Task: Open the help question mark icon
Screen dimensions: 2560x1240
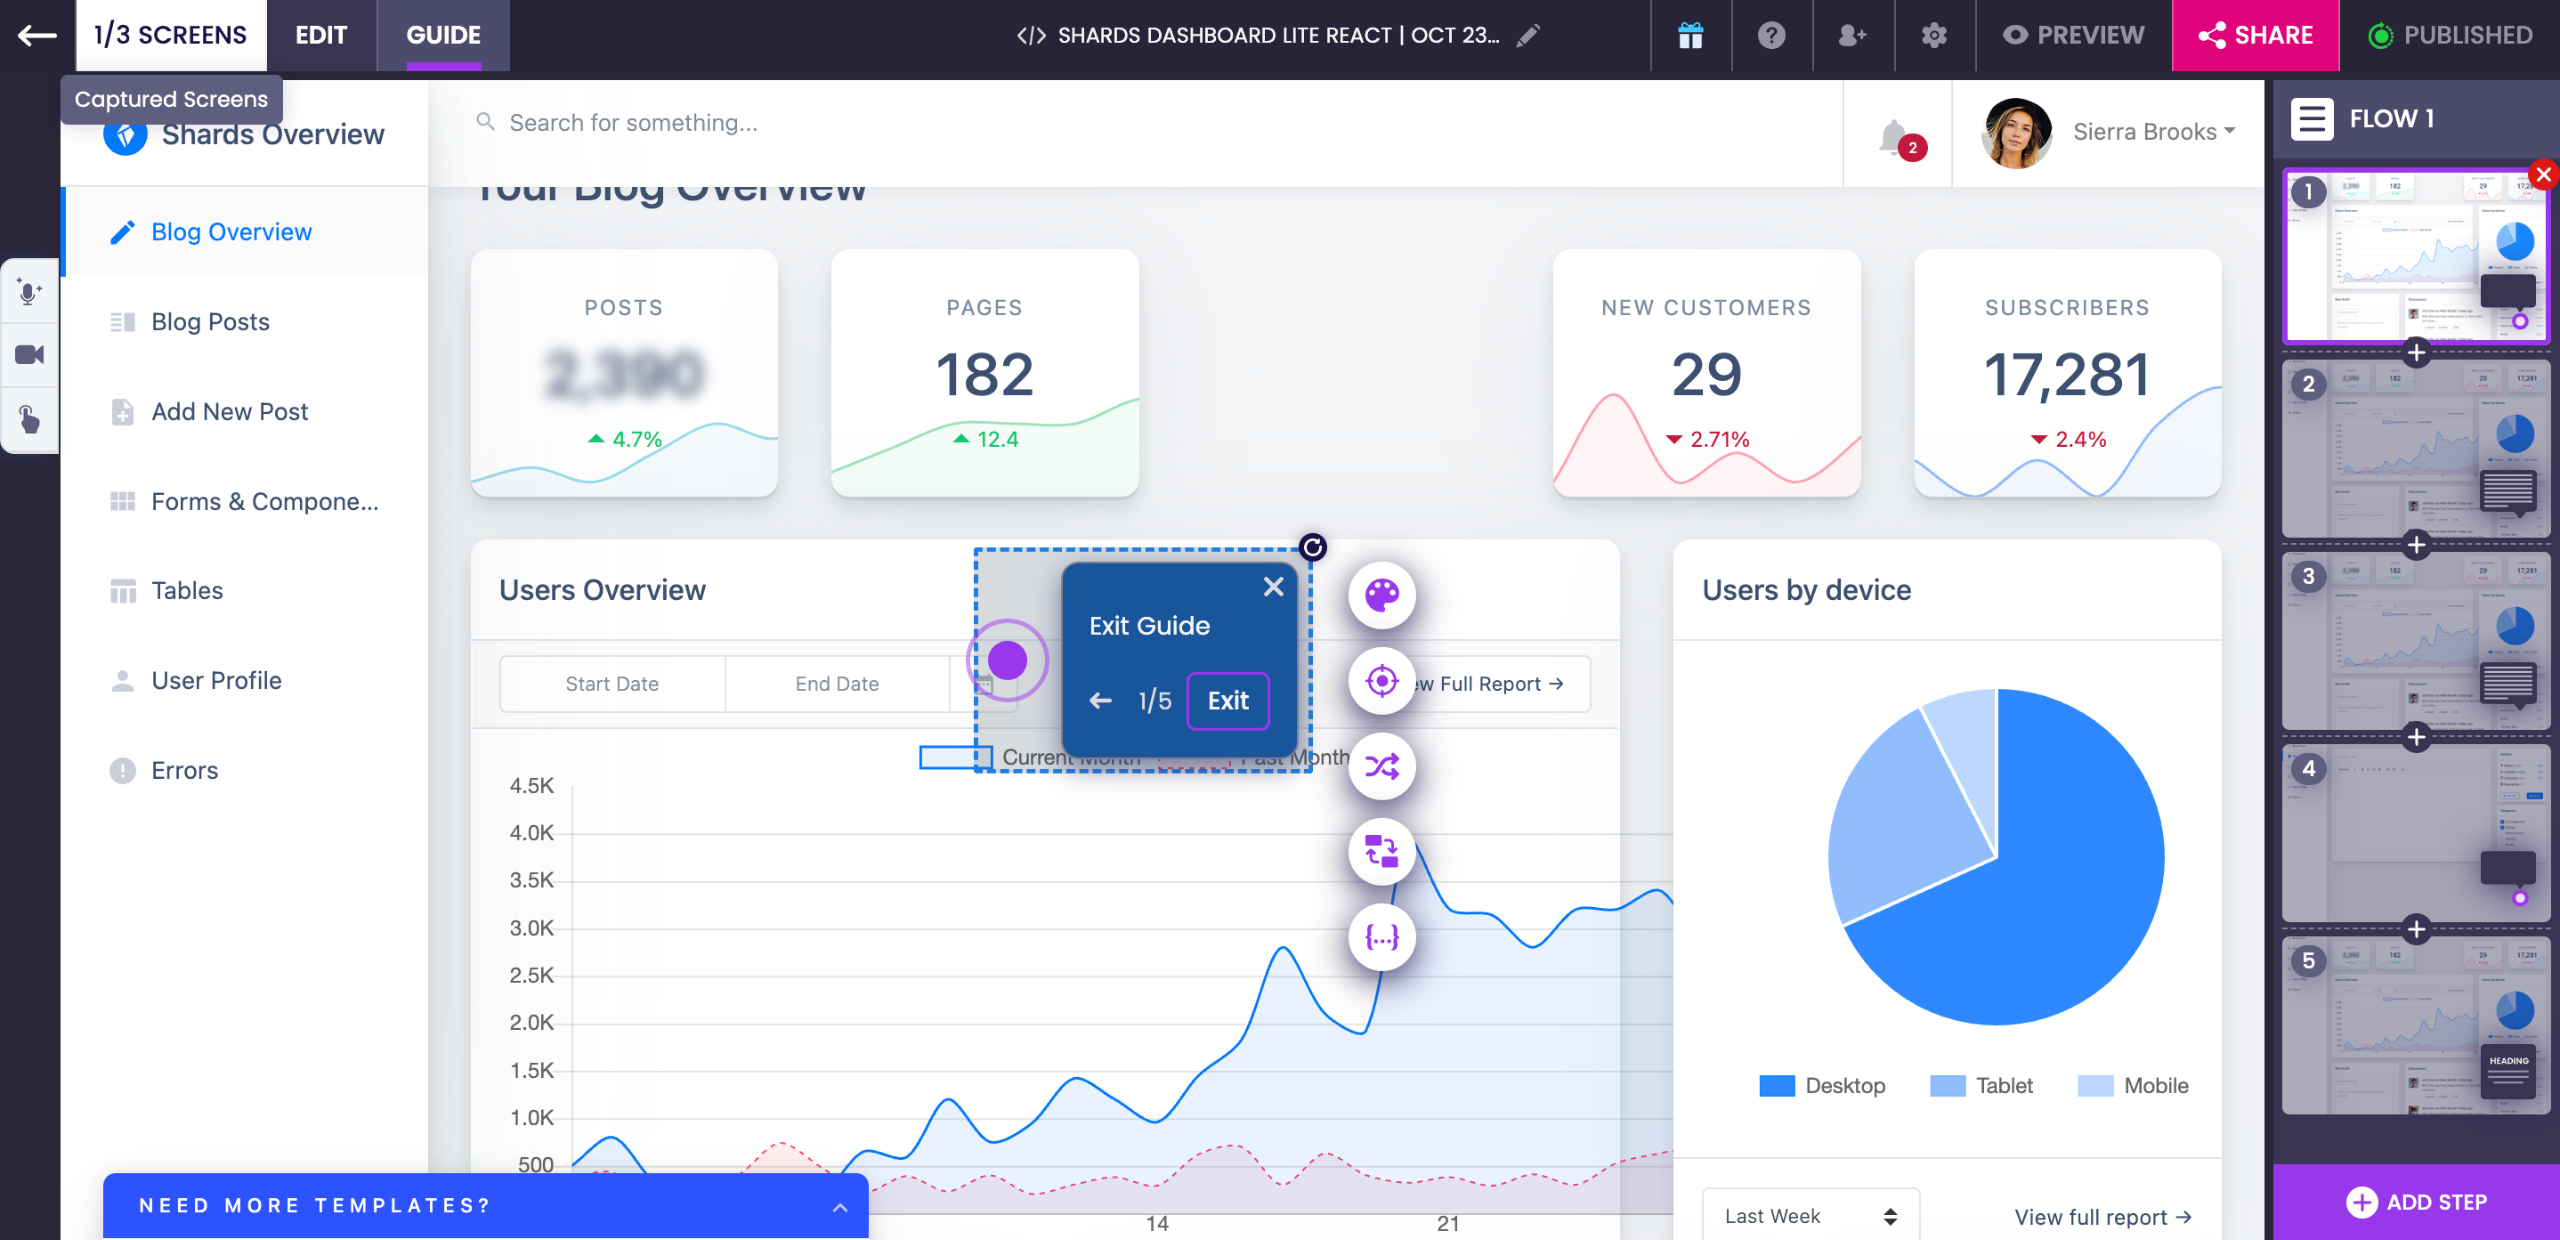Action: coord(1771,36)
